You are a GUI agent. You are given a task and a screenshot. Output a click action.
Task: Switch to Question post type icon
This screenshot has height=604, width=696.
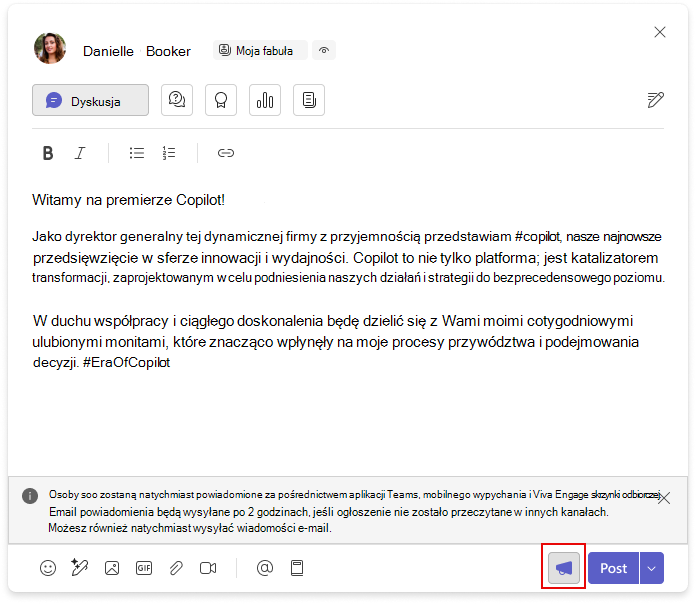177,100
